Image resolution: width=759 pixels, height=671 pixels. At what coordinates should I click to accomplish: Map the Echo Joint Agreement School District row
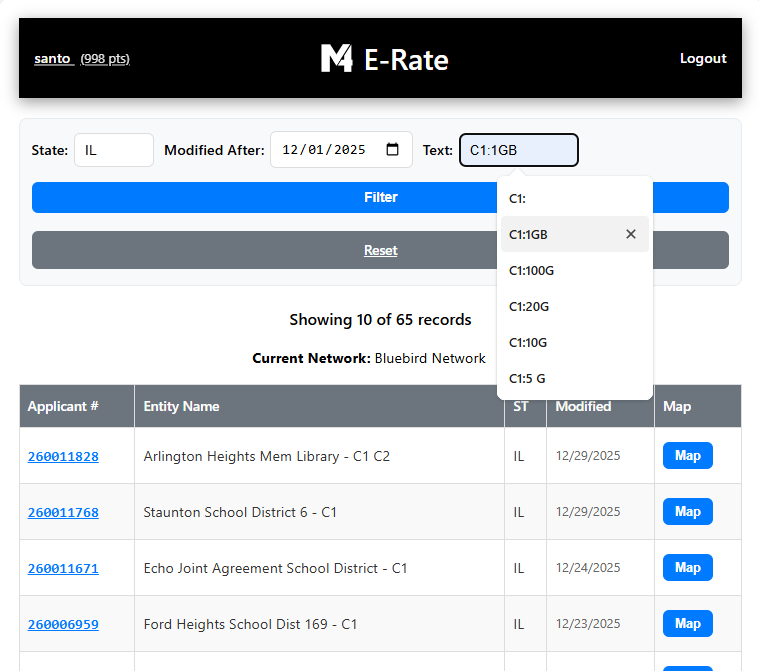(x=687, y=567)
